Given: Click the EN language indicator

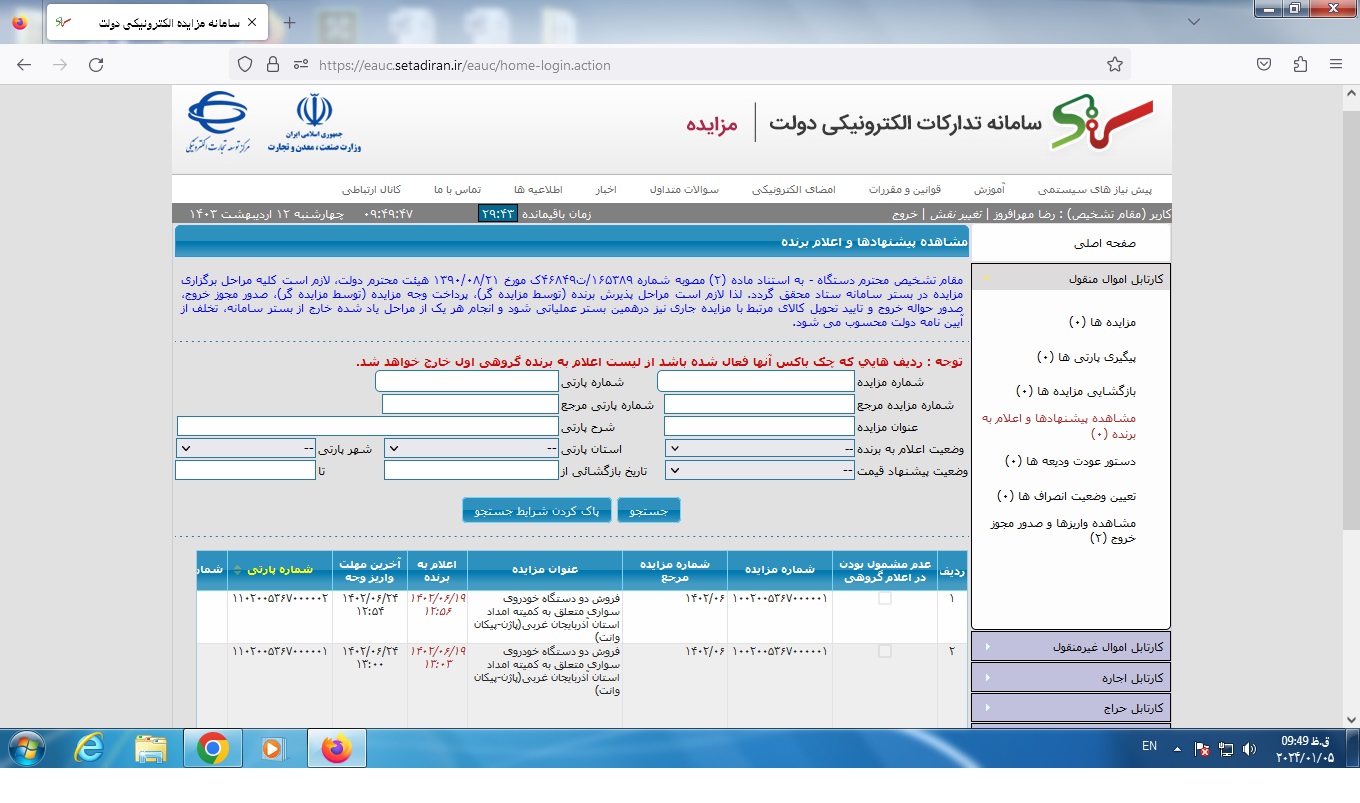Looking at the screenshot, I should tap(1149, 746).
